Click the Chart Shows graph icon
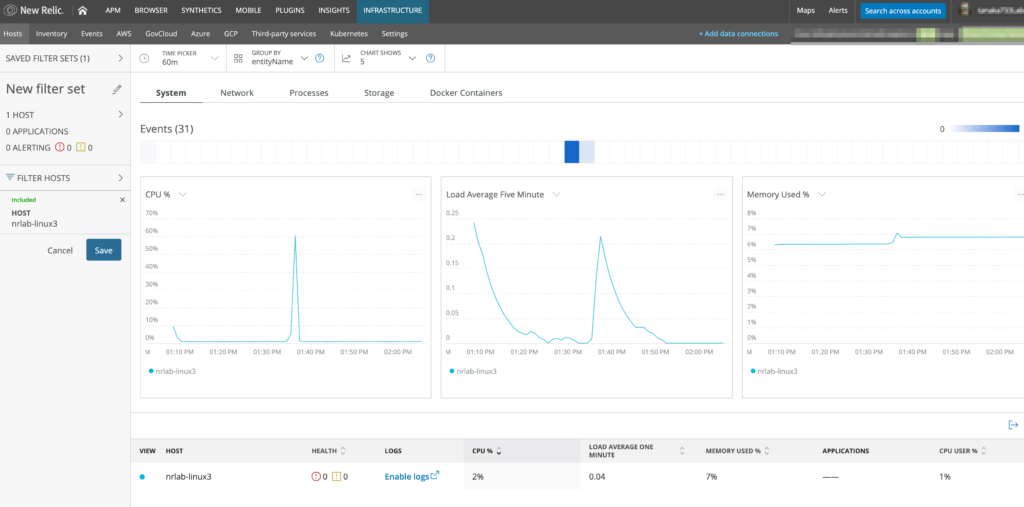Screen dimensions: 1024x507 tap(346, 58)
